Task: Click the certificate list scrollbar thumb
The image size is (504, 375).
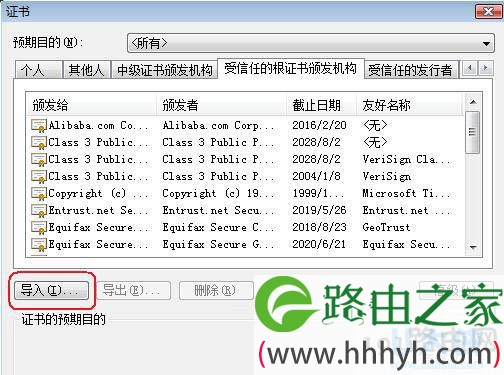Action: point(472,132)
